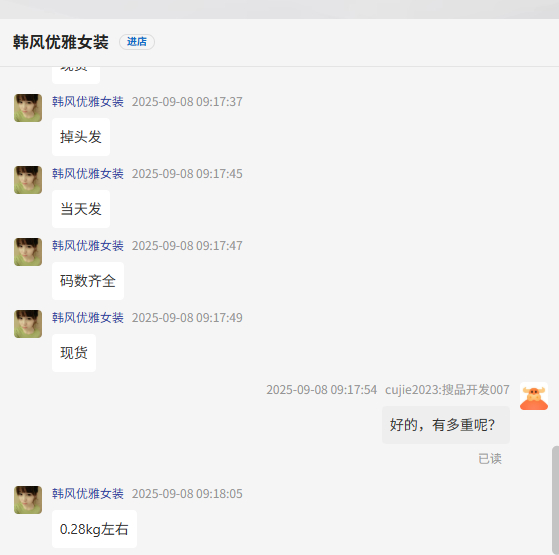Open sender name link at 09:18:05
Image resolution: width=559 pixels, height=555 pixels.
[88, 494]
